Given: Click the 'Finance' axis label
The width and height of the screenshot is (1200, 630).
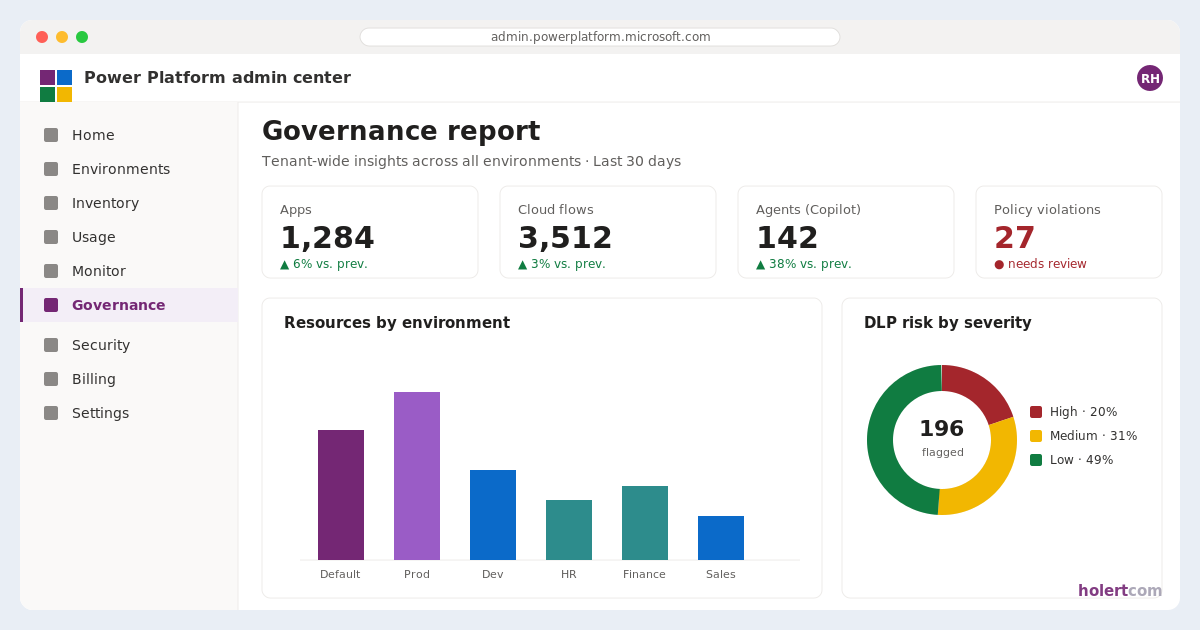Looking at the screenshot, I should point(644,574).
